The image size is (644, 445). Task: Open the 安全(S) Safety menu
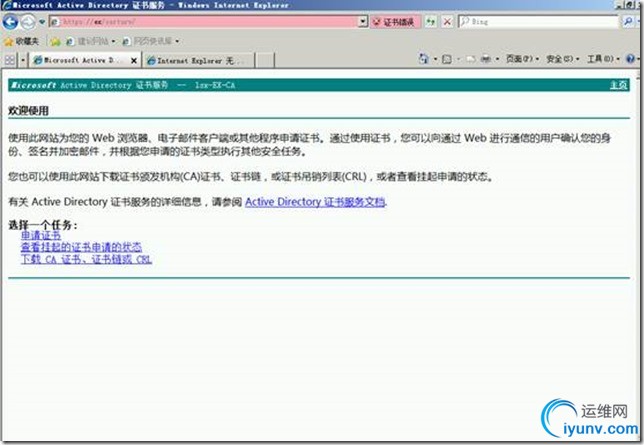pyautogui.click(x=562, y=59)
